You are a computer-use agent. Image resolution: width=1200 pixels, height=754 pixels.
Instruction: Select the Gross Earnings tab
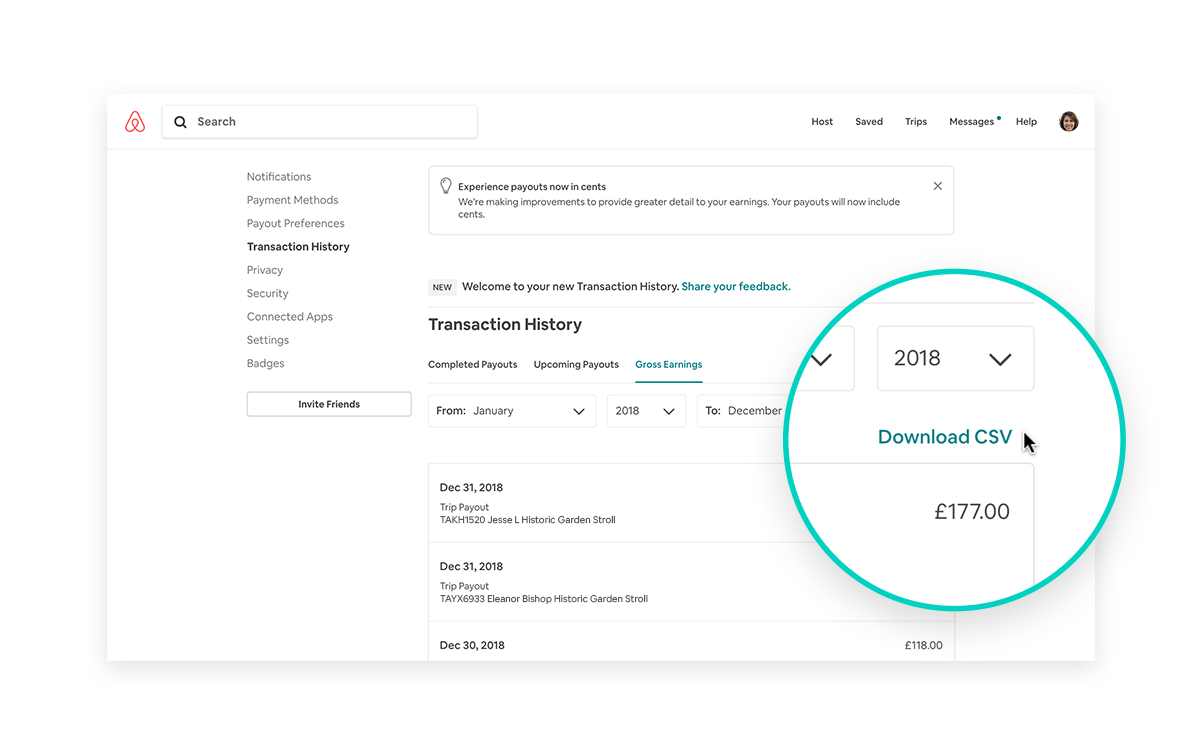(x=668, y=365)
